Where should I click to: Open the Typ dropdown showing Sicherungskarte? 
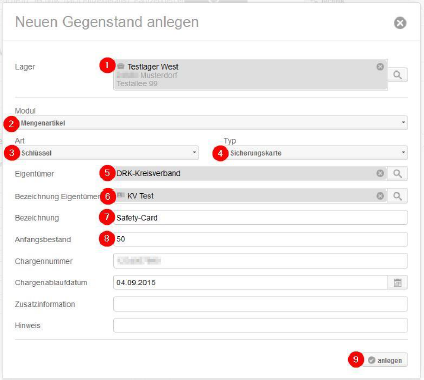click(315, 153)
